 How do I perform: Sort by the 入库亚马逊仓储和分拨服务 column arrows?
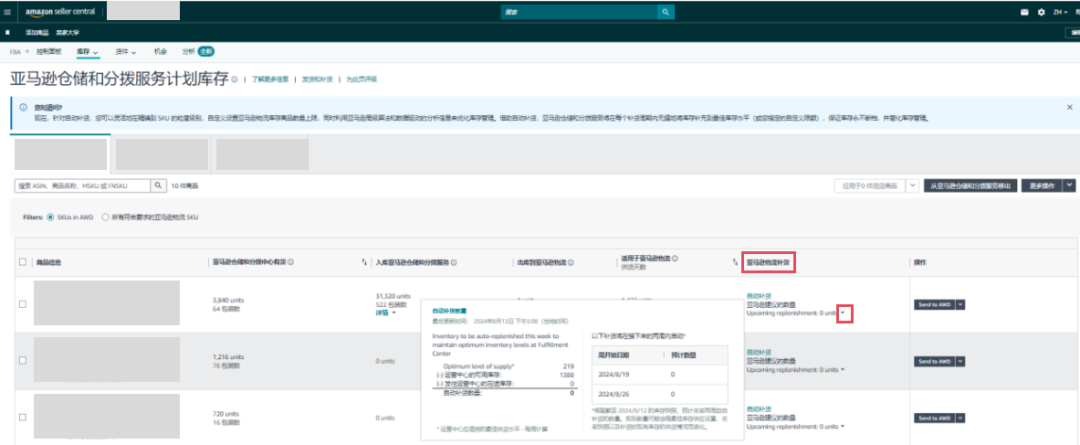364,262
